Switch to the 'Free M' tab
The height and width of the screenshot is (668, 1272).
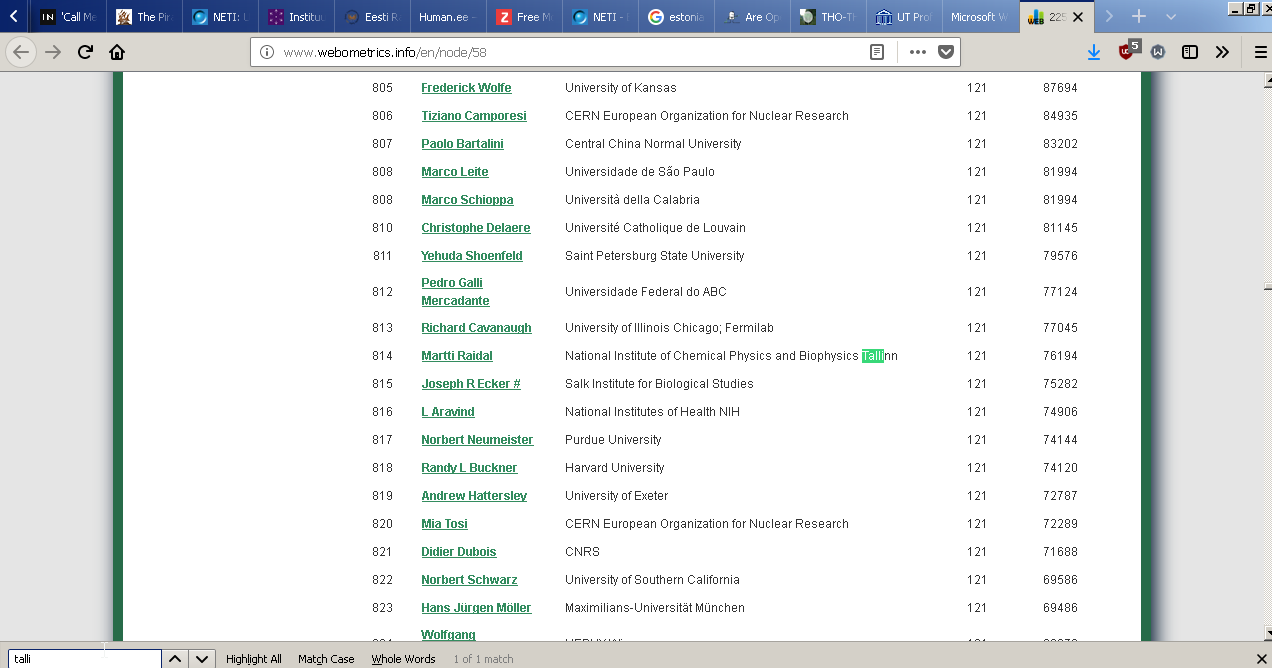tap(524, 17)
